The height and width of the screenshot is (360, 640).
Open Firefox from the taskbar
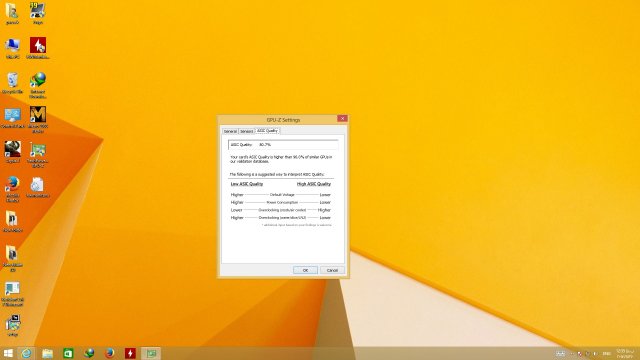point(109,353)
